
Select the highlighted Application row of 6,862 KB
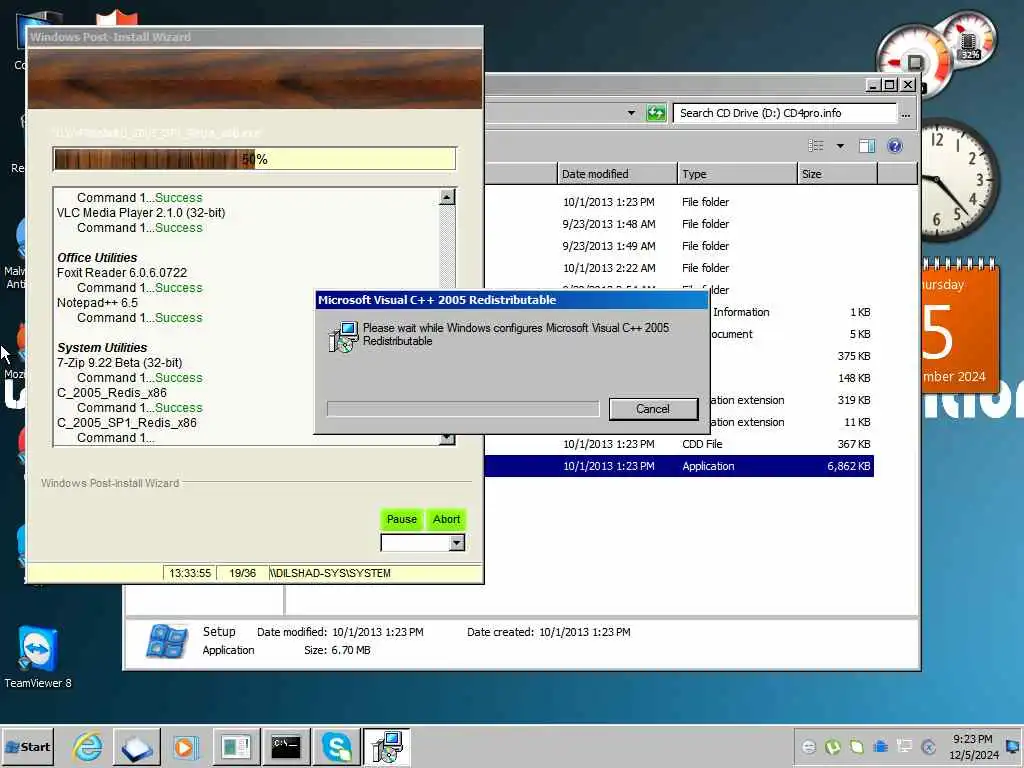pos(679,466)
